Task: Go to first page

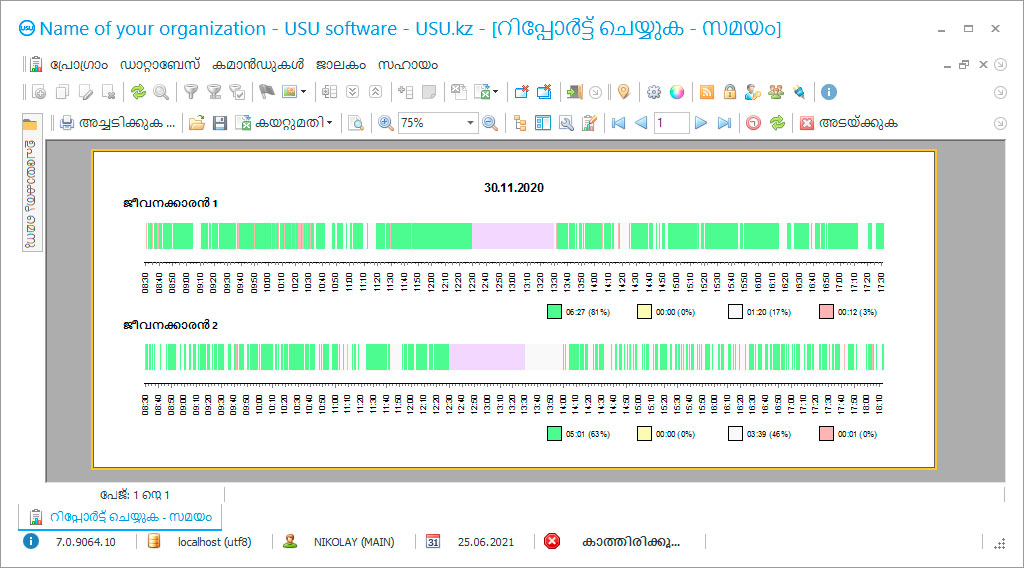Action: pyautogui.click(x=618, y=123)
